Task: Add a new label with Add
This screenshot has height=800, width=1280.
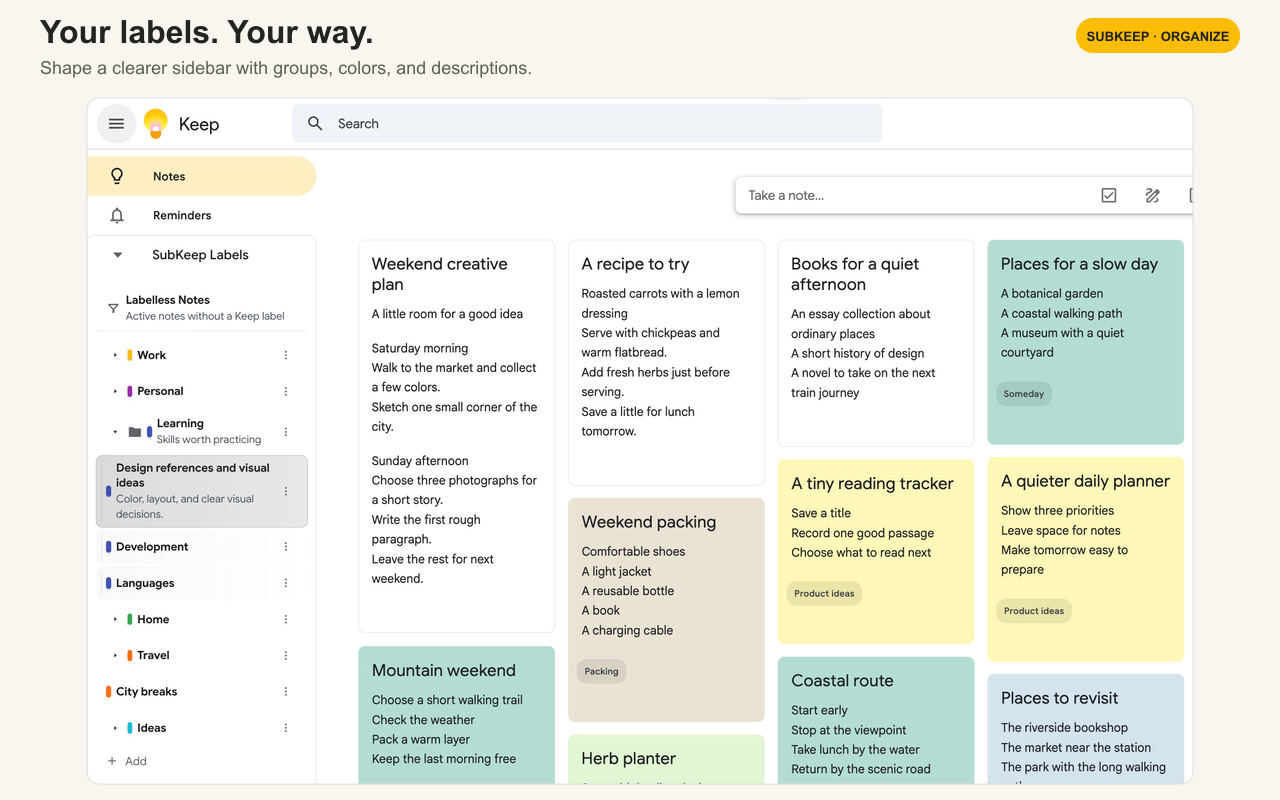Action: click(127, 761)
